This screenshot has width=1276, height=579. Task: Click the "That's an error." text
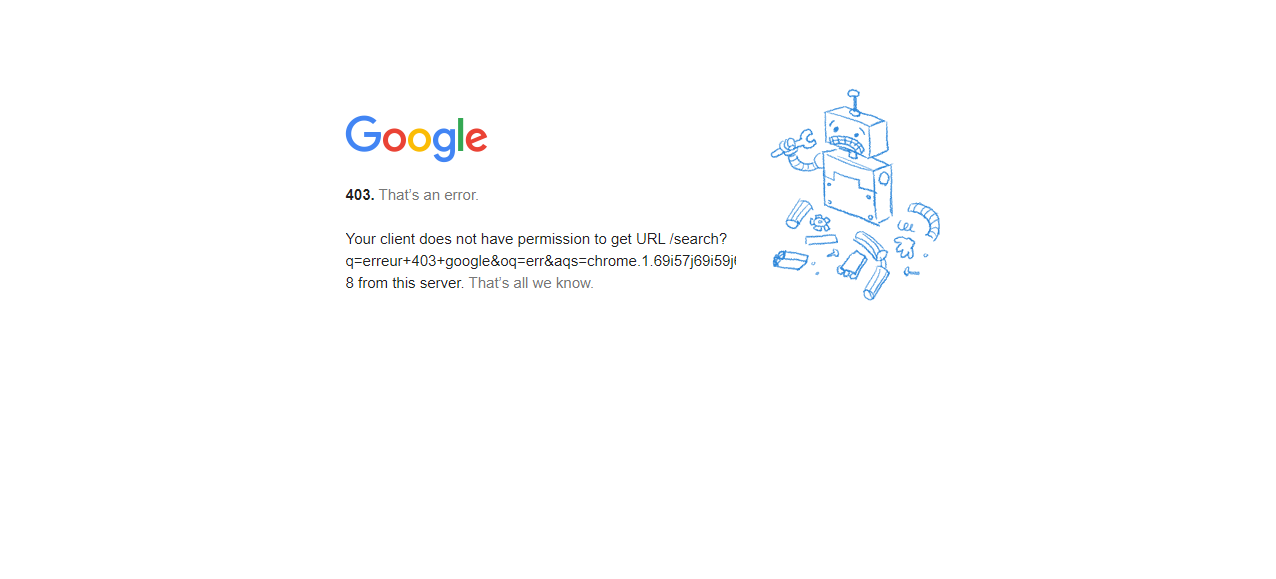tap(428, 195)
